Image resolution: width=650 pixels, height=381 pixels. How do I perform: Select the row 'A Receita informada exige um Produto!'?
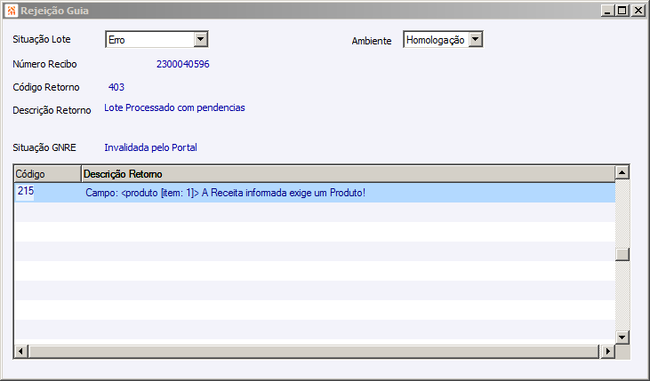pyautogui.click(x=315, y=193)
